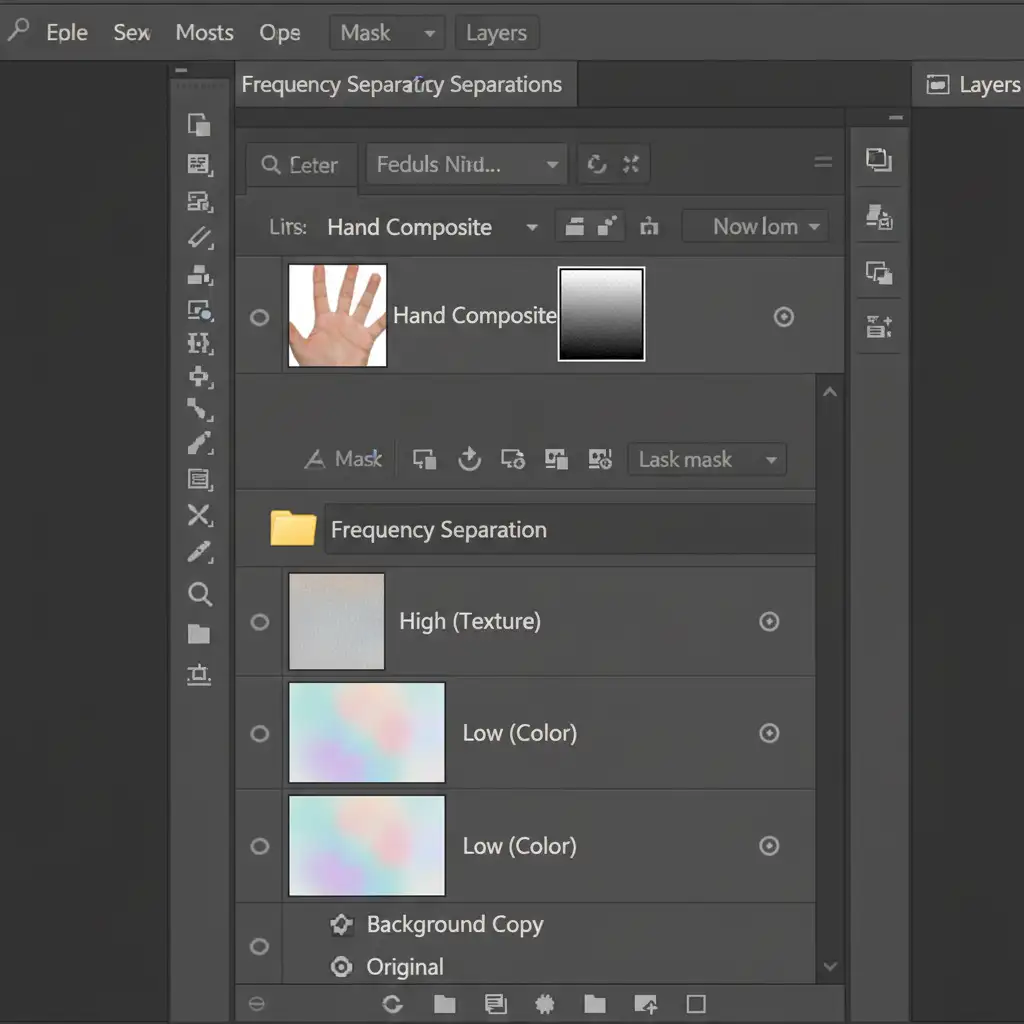Click the gear icon in bottom bar
The width and height of the screenshot is (1024, 1024).
point(545,1004)
